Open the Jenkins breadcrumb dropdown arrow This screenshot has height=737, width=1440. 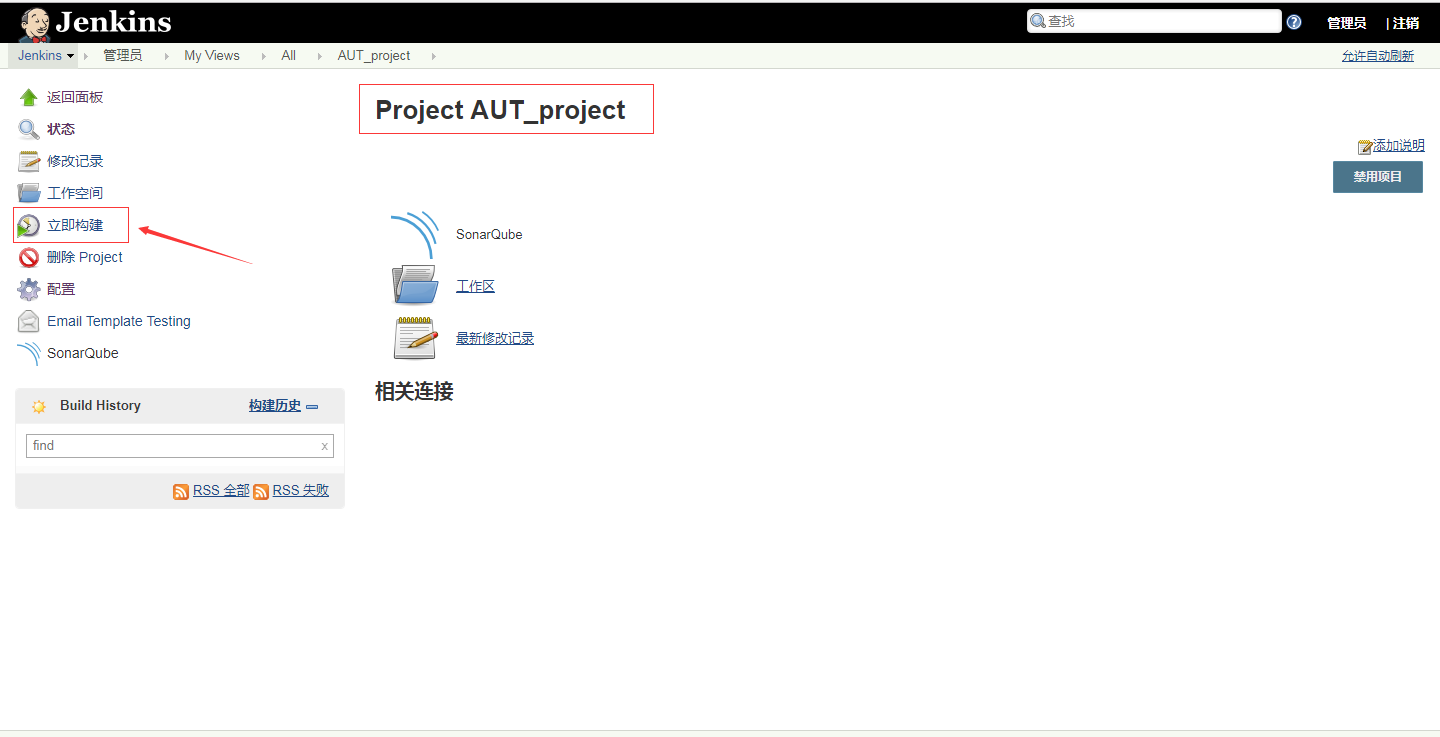71,56
